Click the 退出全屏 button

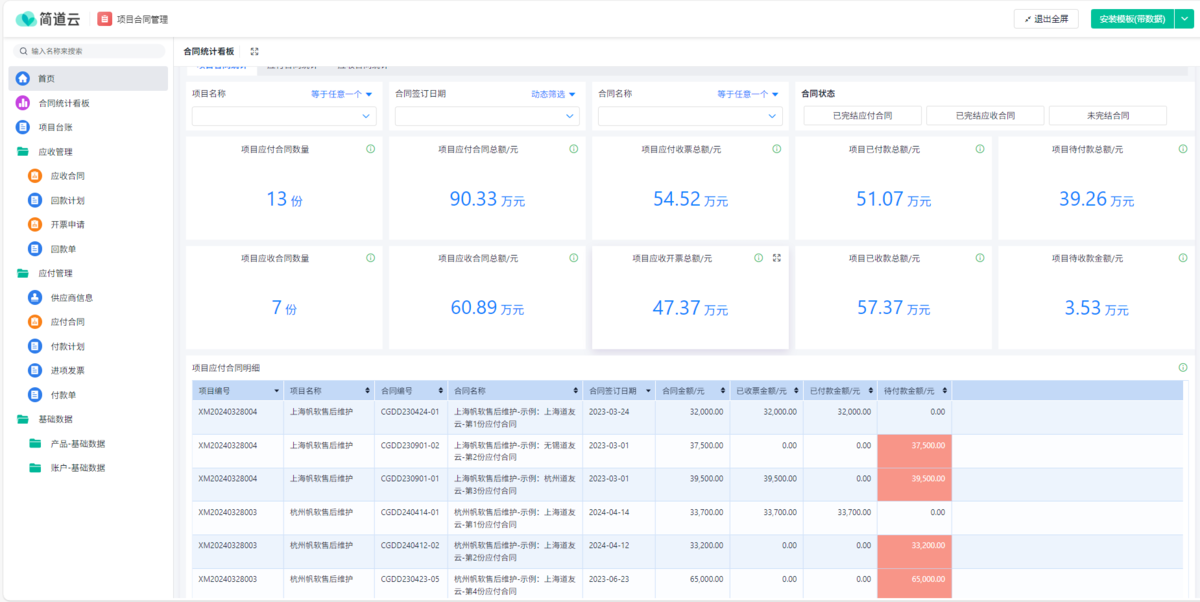pyautogui.click(x=1046, y=19)
